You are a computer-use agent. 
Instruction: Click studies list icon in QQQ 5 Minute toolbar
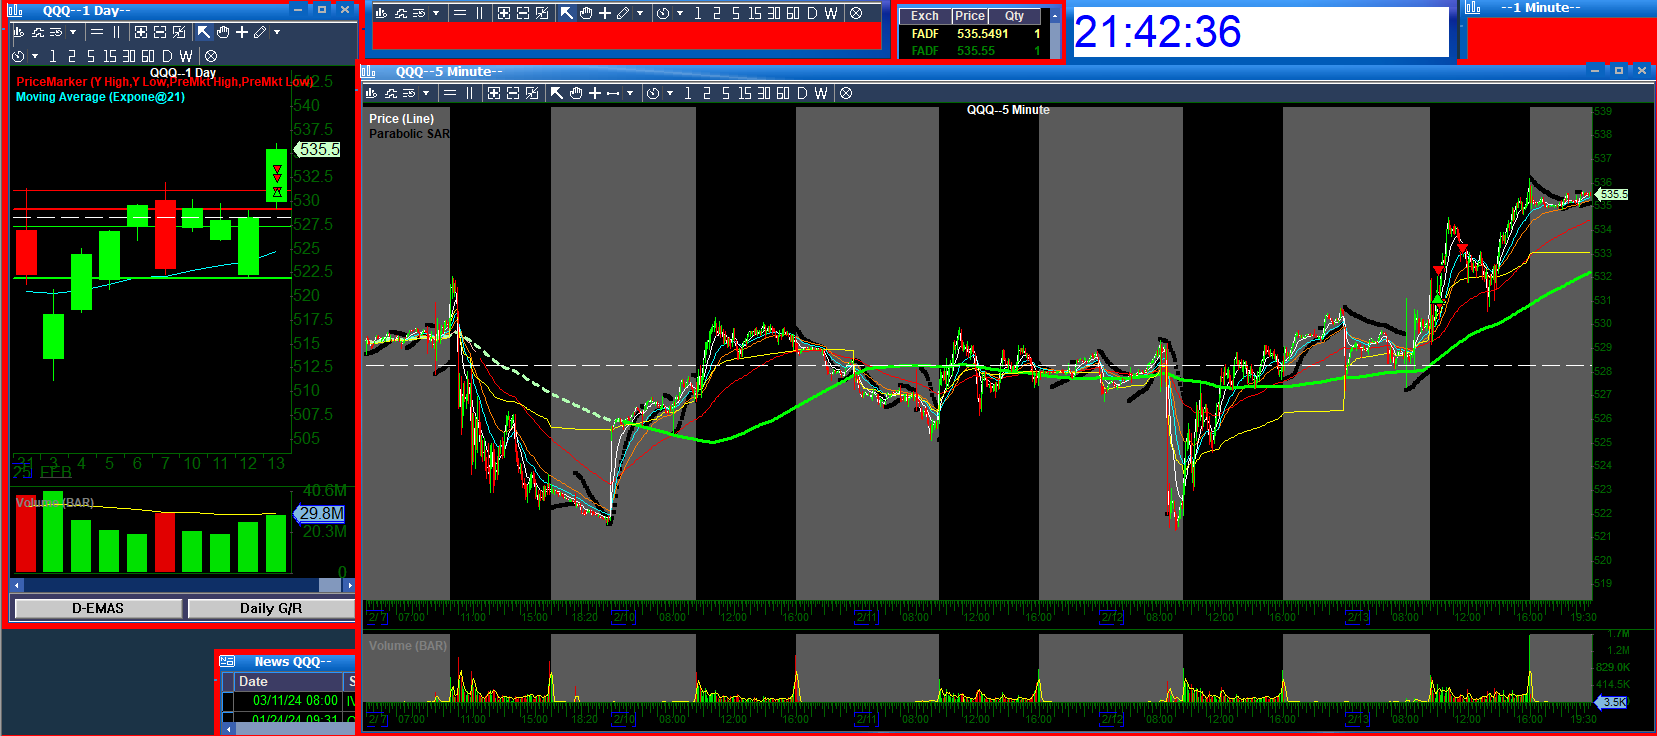tap(409, 93)
